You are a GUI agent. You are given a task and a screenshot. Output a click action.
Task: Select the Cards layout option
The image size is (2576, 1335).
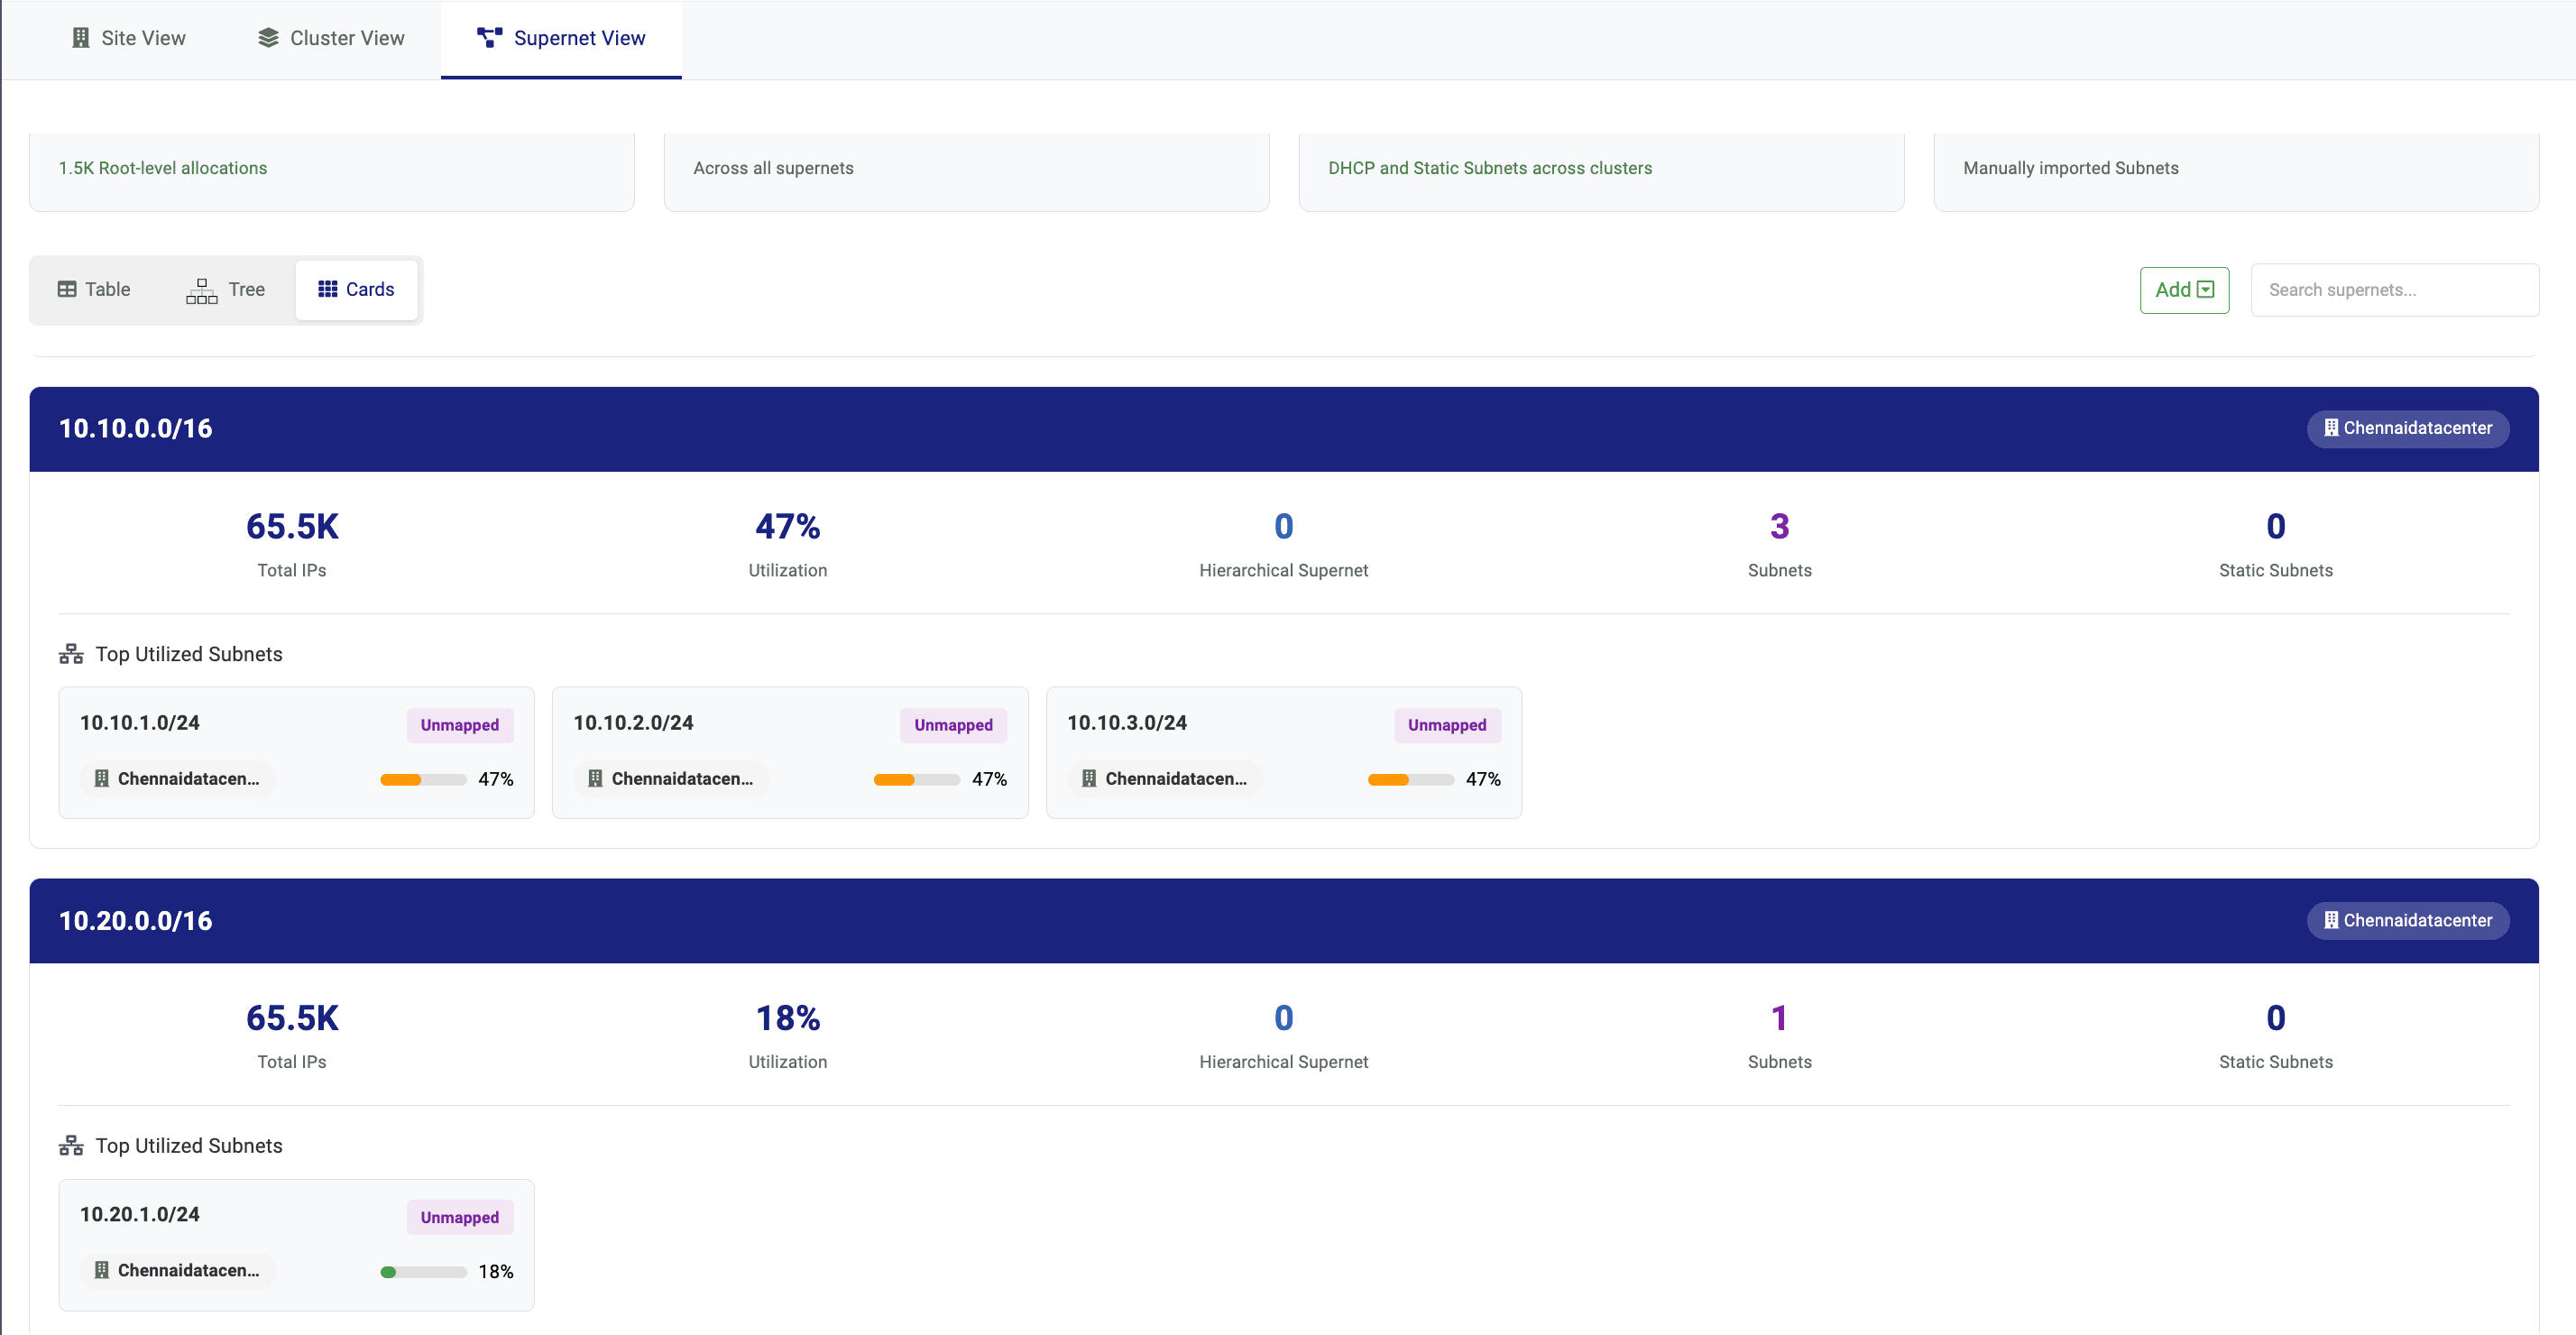[x=356, y=289]
